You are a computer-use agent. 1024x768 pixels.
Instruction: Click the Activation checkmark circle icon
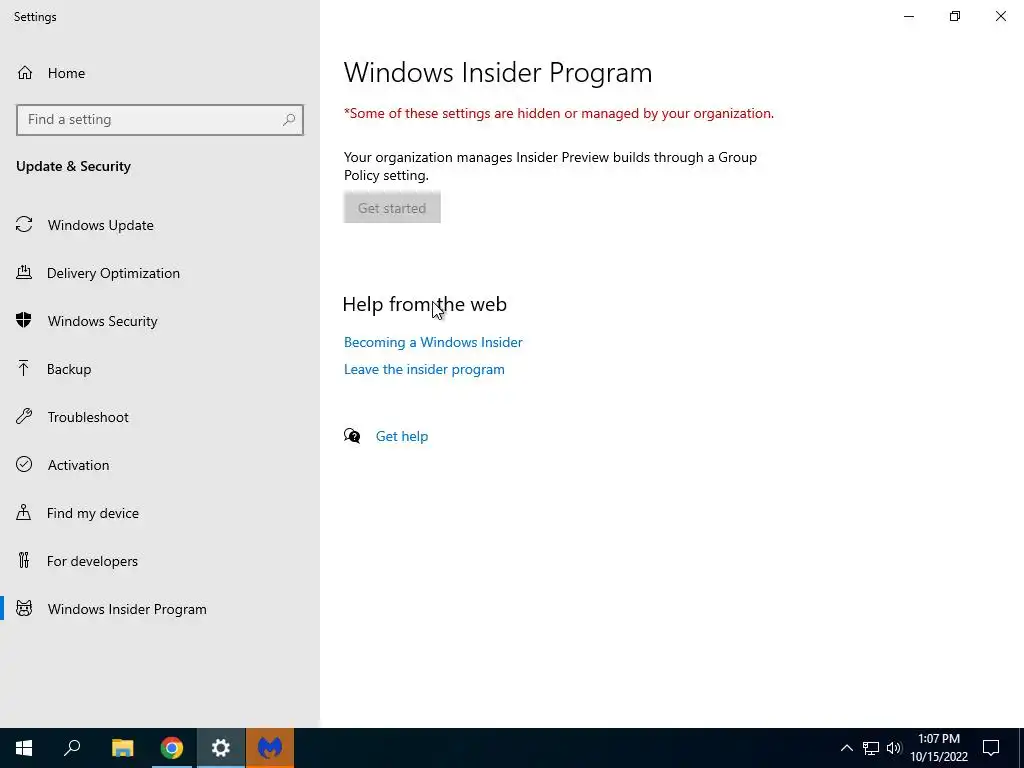(24, 464)
